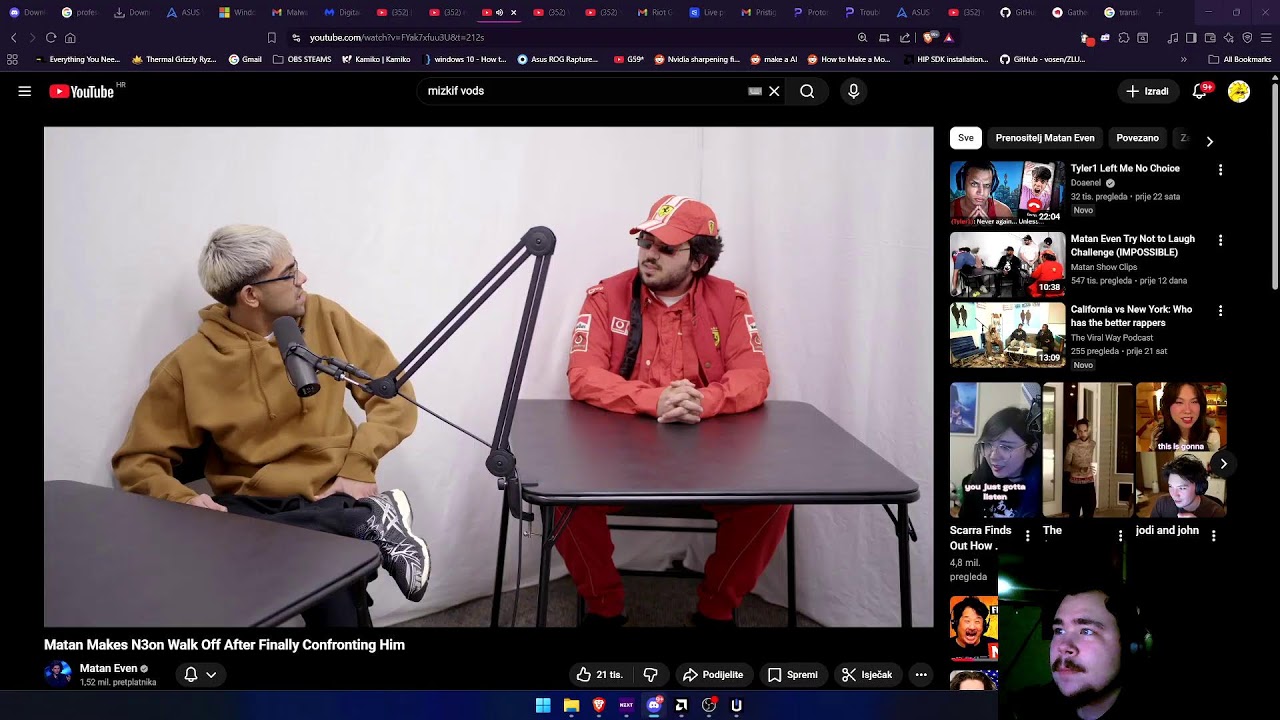1280x720 pixels.
Task: Open the jodi and john short
Action: coord(1181,450)
